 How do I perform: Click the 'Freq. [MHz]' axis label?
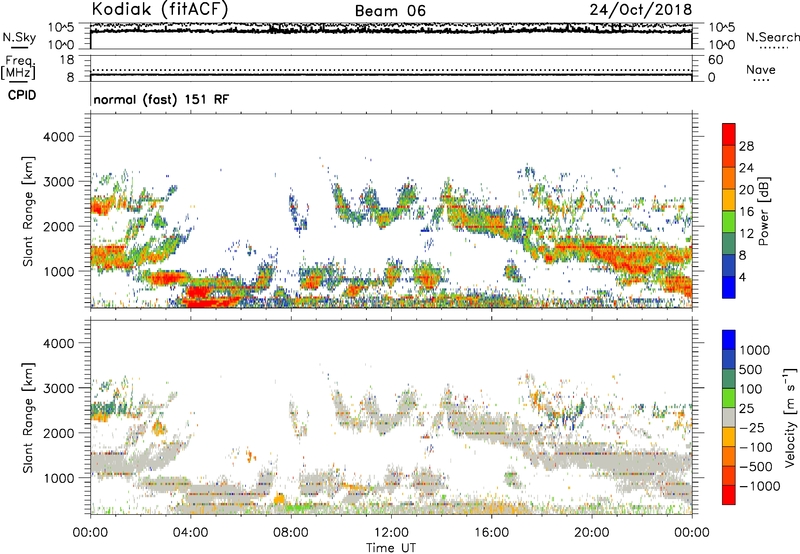[18, 67]
